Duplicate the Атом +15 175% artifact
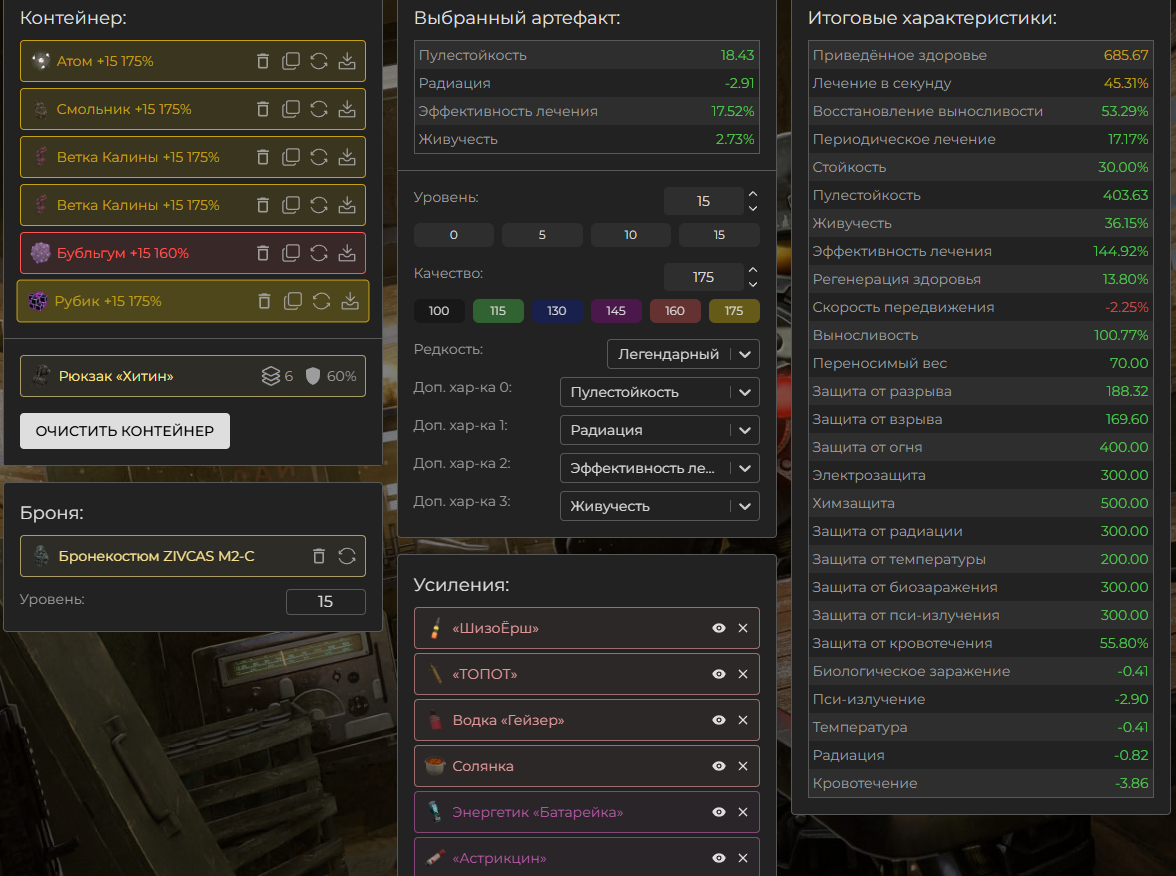The image size is (1176, 876). tap(291, 62)
